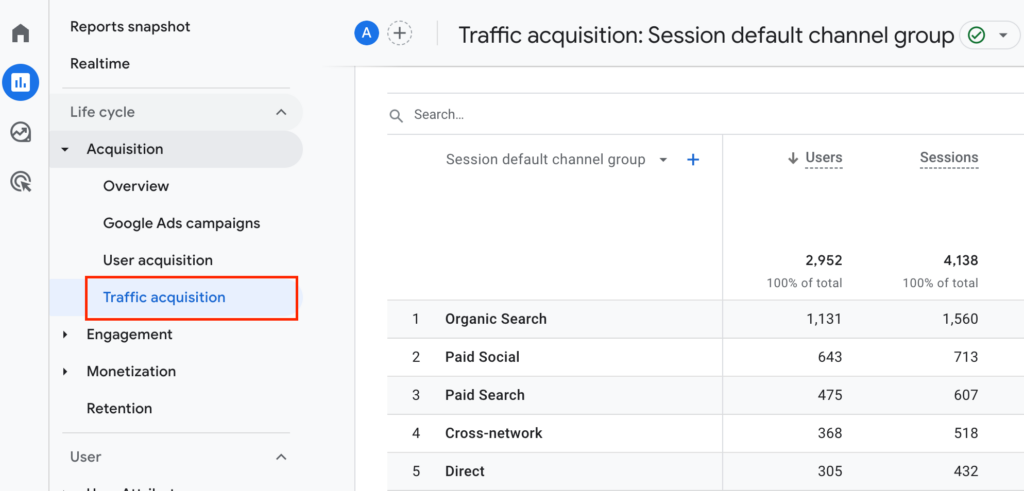Open the Reports bar chart icon
1024x491 pixels.
click(x=21, y=82)
